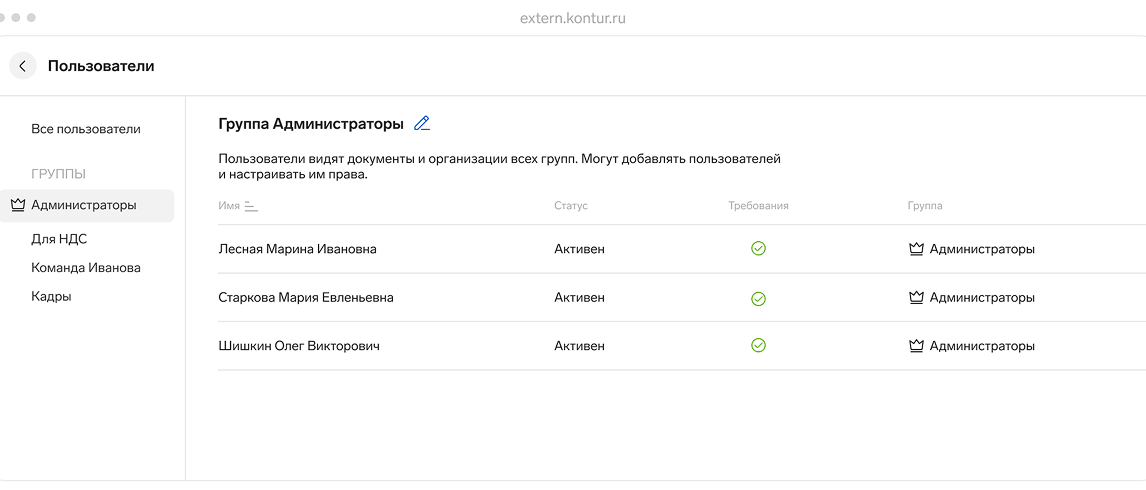
Task: Click the Требования column header
Action: pyautogui.click(x=759, y=206)
